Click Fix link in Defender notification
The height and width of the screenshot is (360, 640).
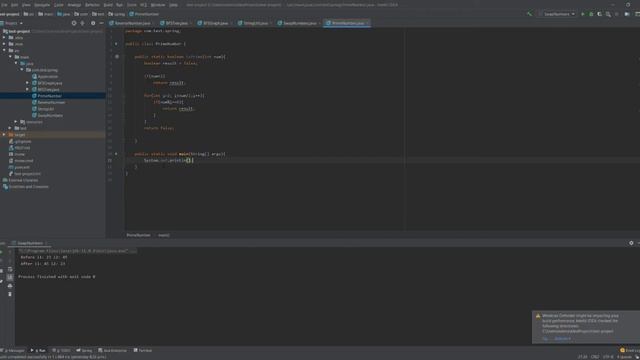coord(545,338)
